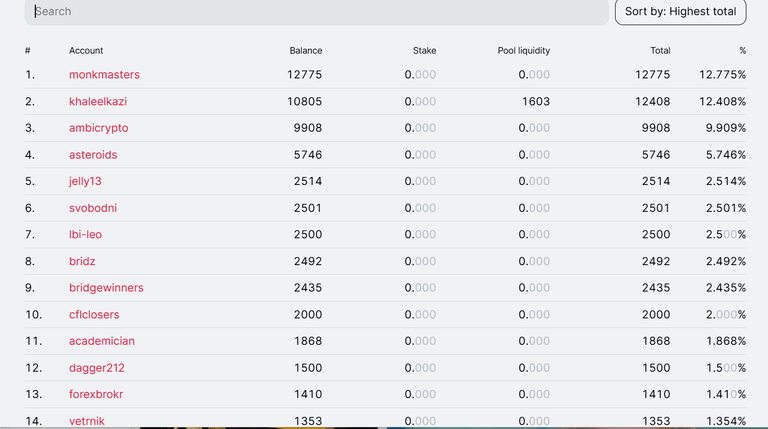Viewport: 768px width, 429px height.
Task: Open the jelly13 account link
Action: pyautogui.click(x=85, y=181)
